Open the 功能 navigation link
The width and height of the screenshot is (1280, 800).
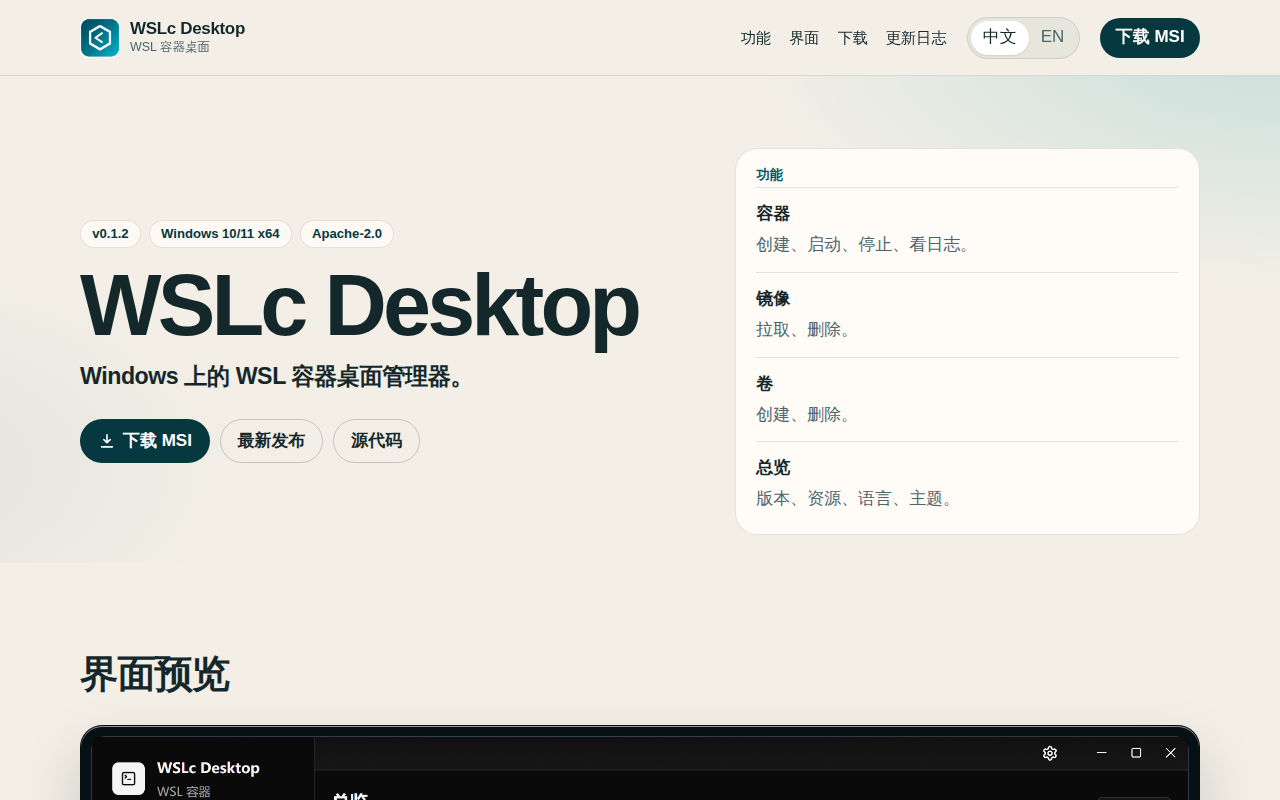point(756,38)
